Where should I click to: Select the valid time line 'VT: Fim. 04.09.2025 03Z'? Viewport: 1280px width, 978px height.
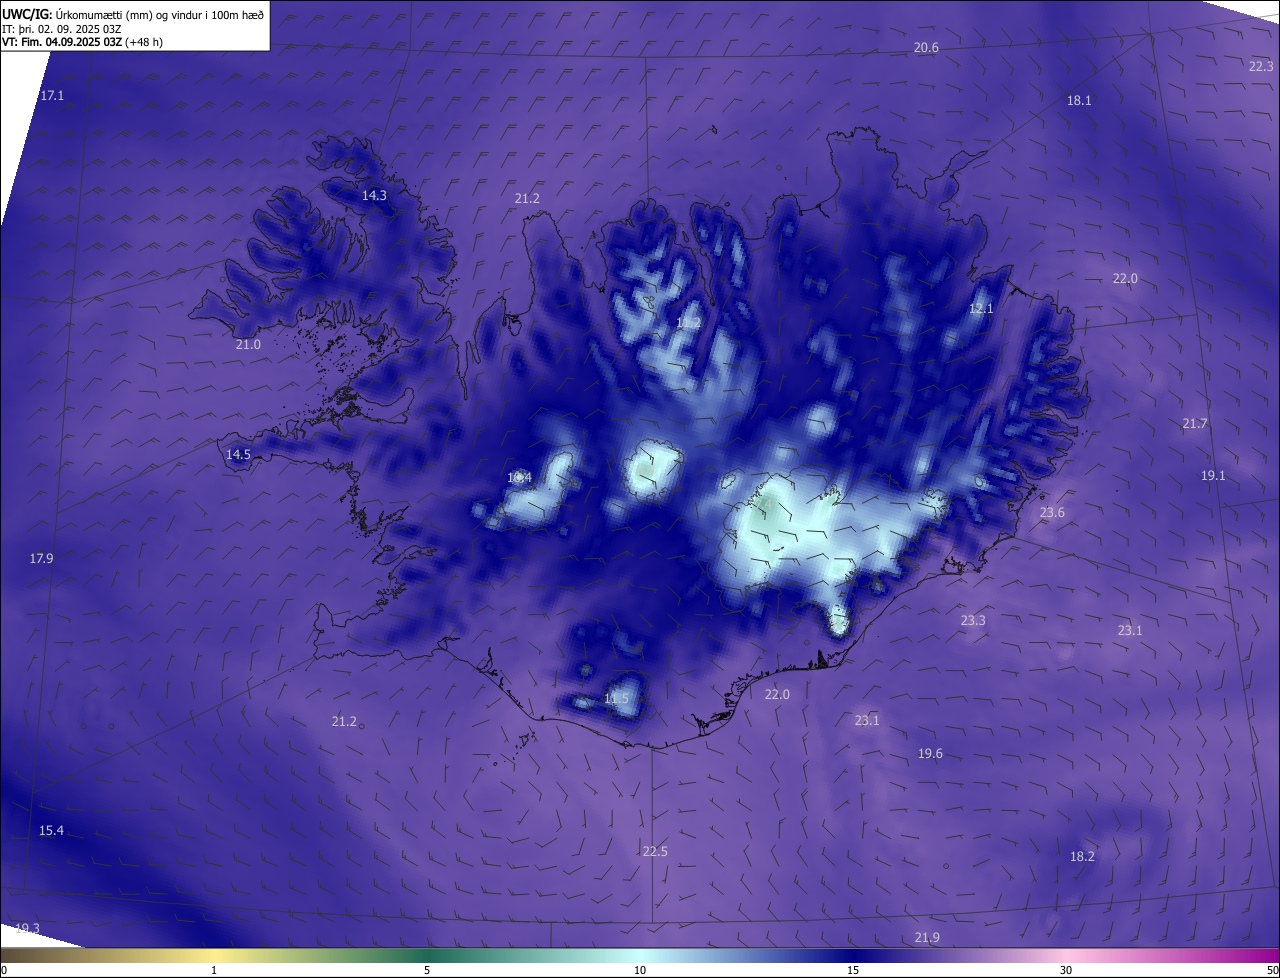(x=62, y=42)
